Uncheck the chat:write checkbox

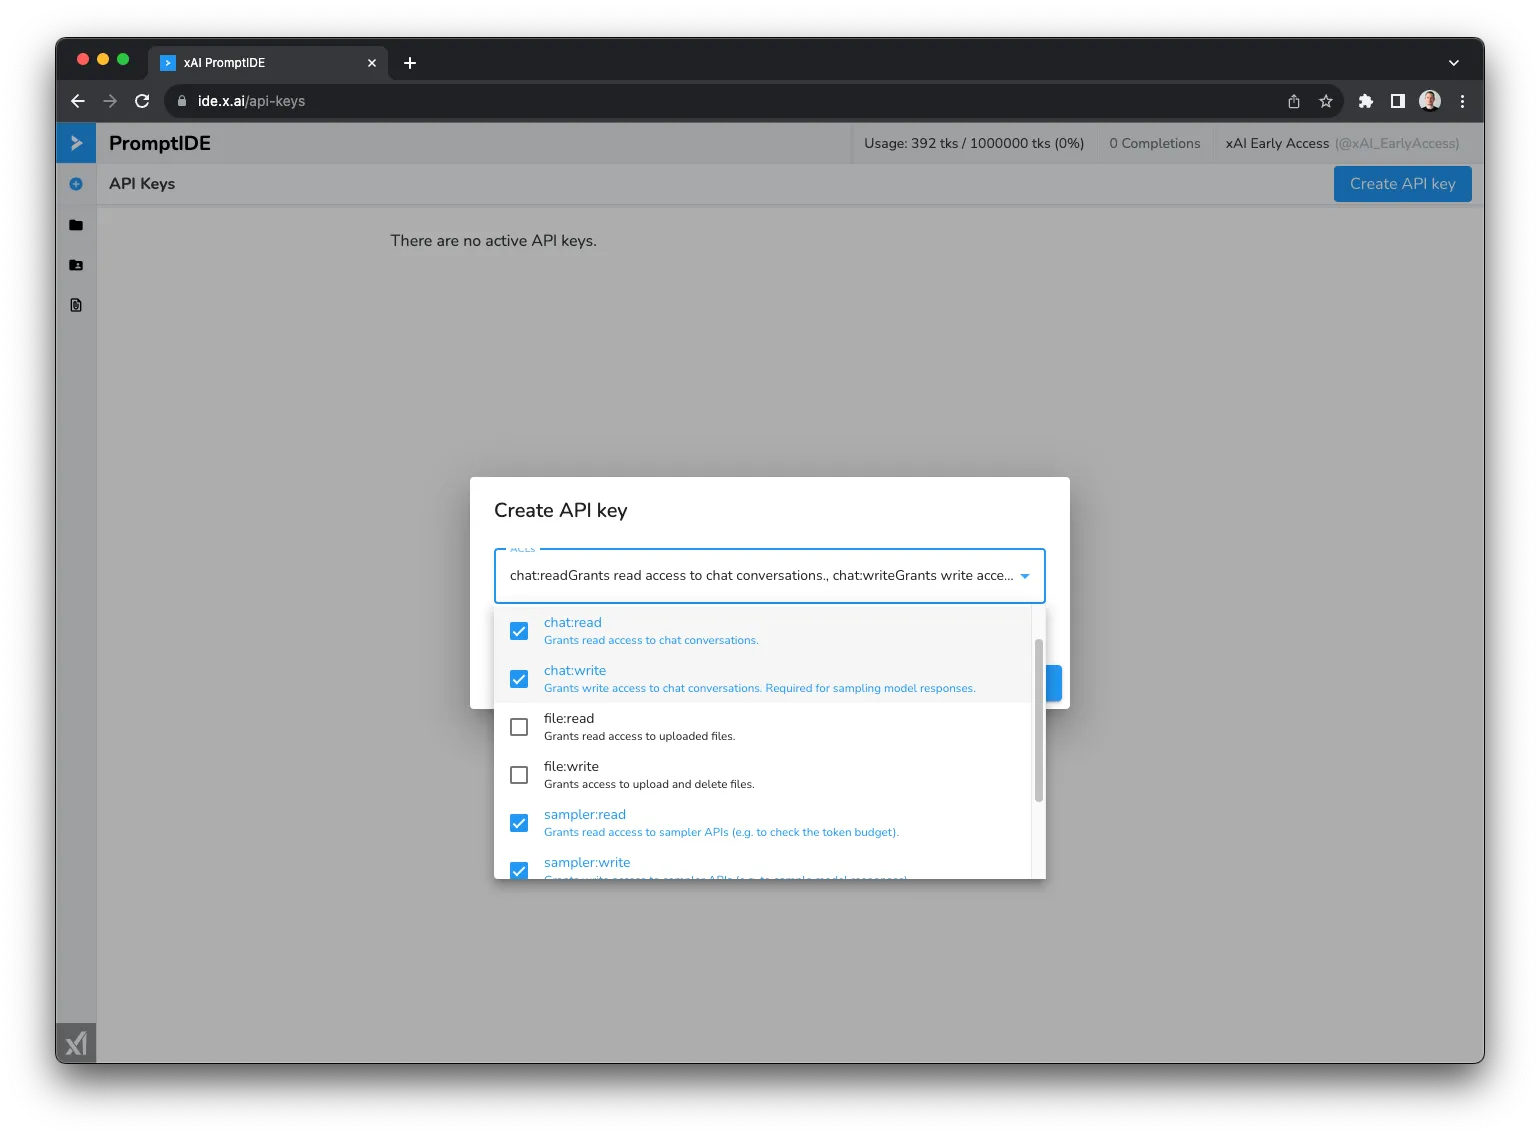[519, 679]
